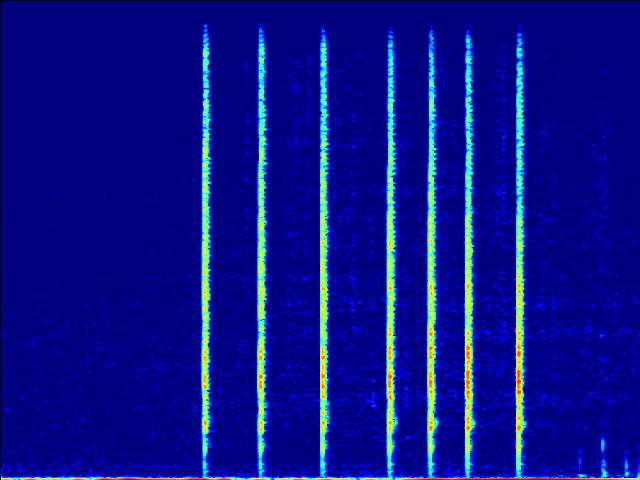640x480 pixels.
Task: Click the top tip of the leftmost pulse
Action: 206,28
